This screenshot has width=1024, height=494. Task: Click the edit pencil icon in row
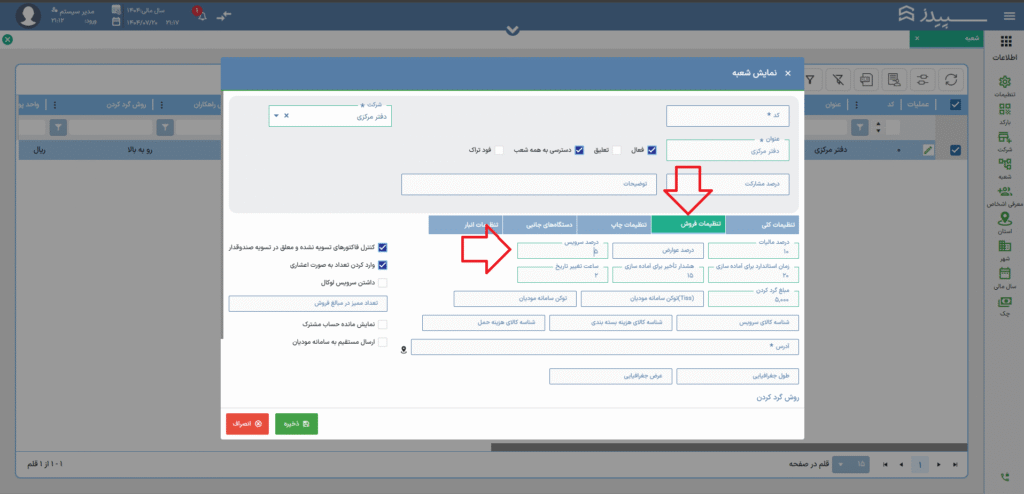pyautogui.click(x=929, y=150)
